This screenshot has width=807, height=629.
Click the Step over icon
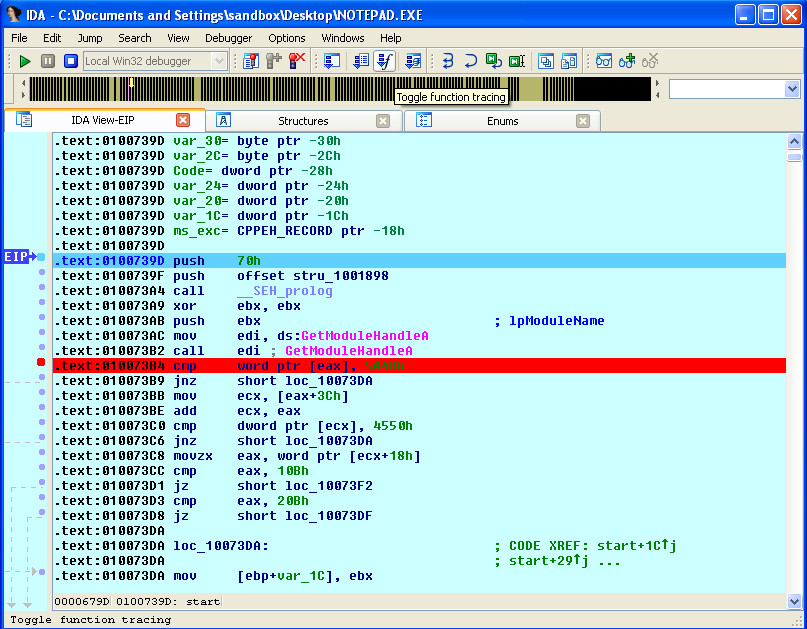470,61
